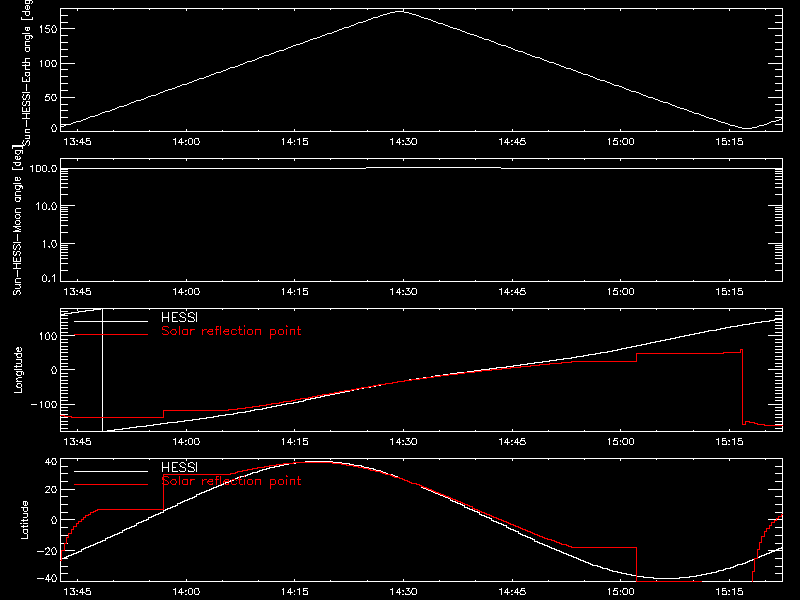Click 15:15 time label under Earth angle plot

point(729,142)
